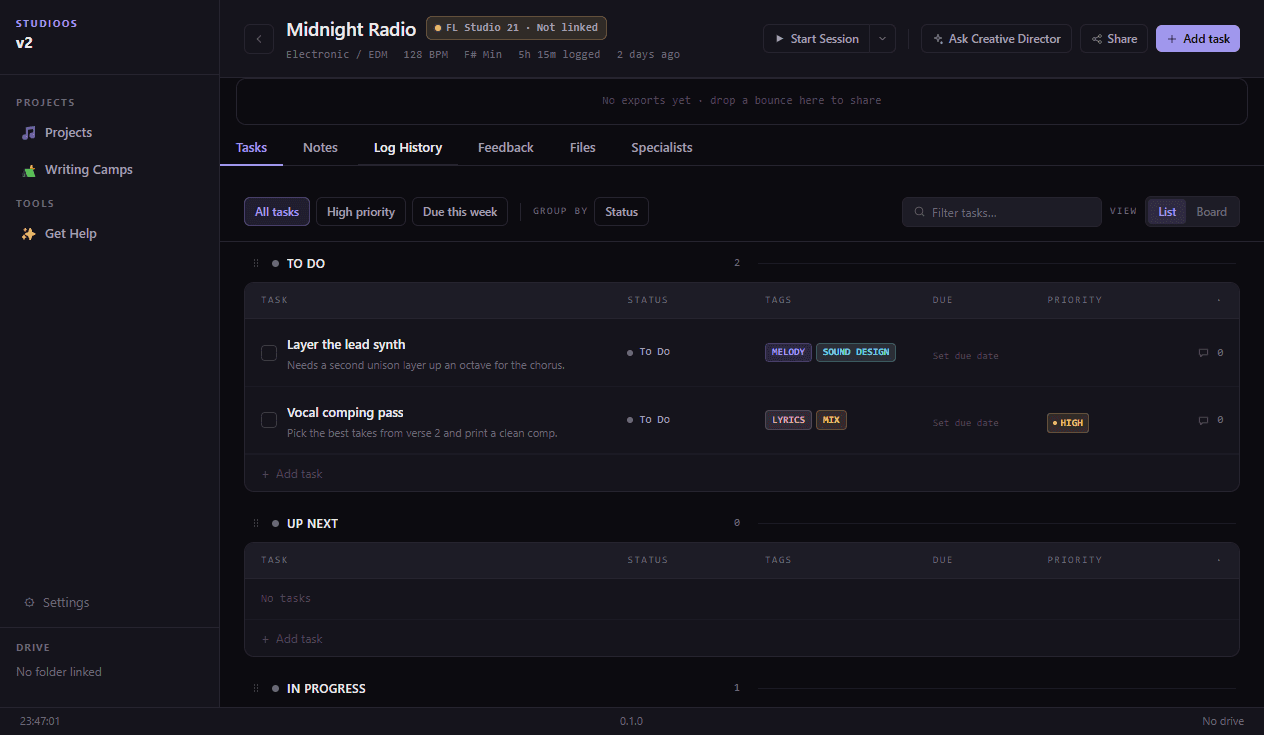Click Add task under UP NEXT list
The width and height of the screenshot is (1264, 735).
(x=292, y=639)
